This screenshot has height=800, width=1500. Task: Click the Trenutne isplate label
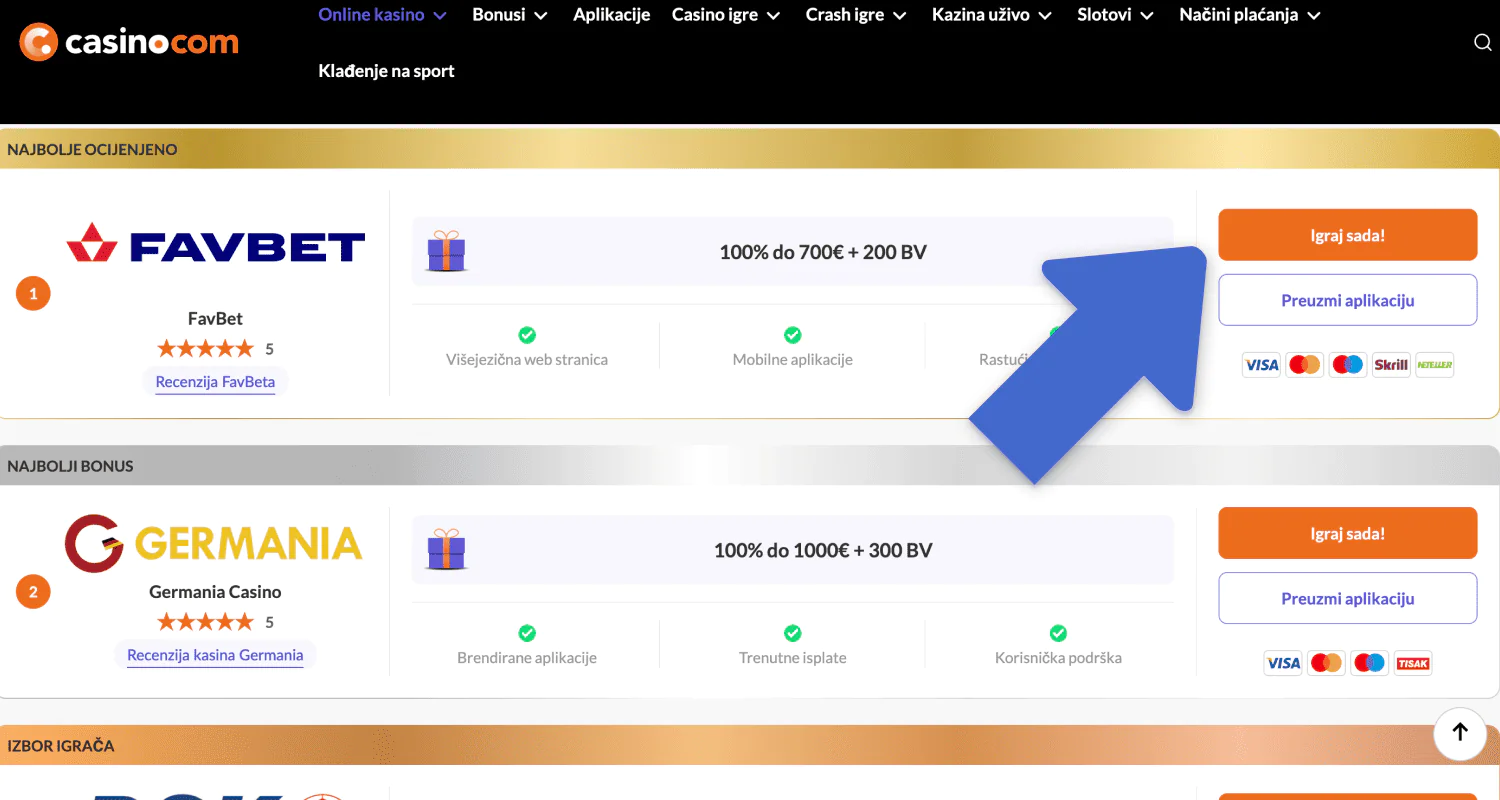pyautogui.click(x=793, y=658)
